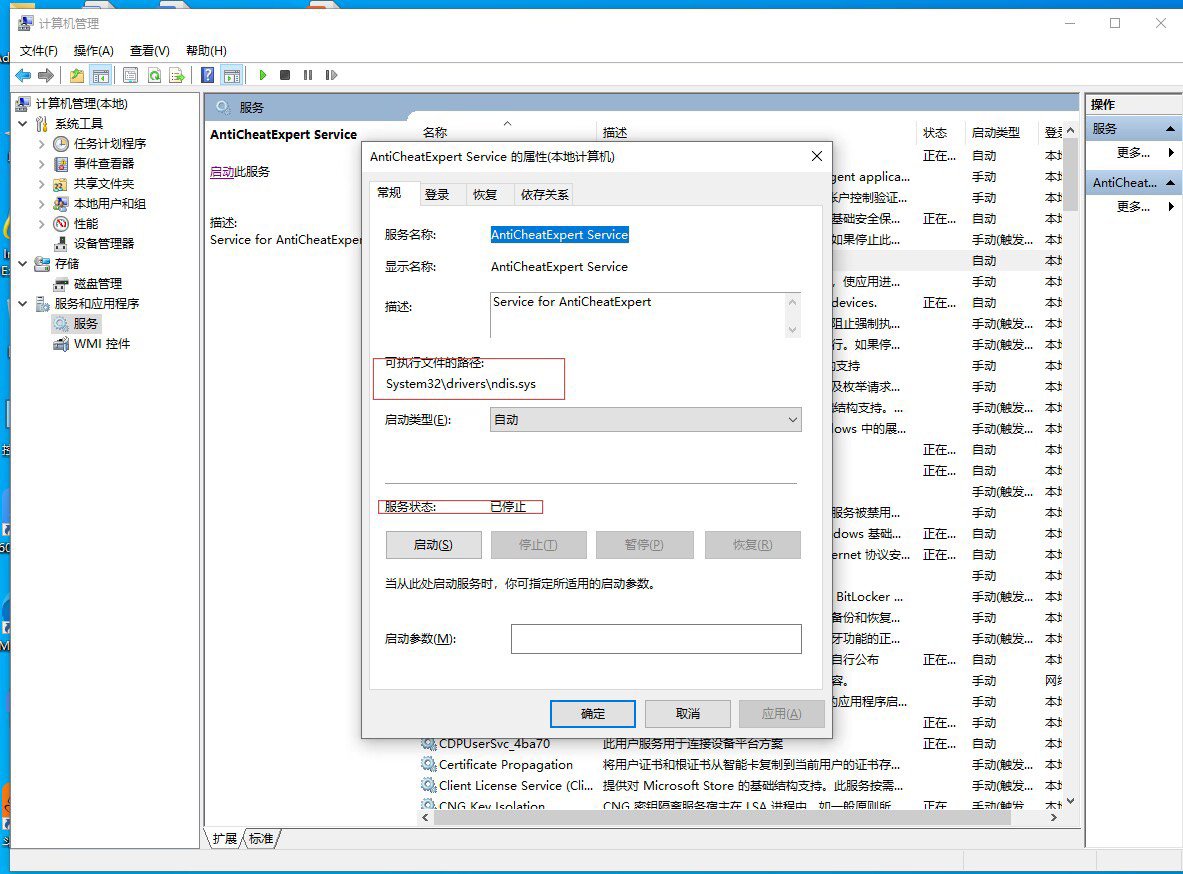The width and height of the screenshot is (1183, 874).
Task: Click the 启动(S) button
Action: coord(433,545)
